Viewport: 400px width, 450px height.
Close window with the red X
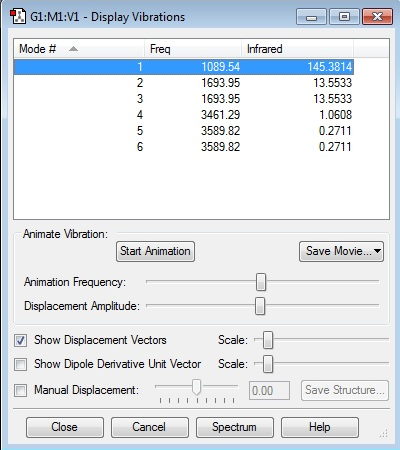377,17
